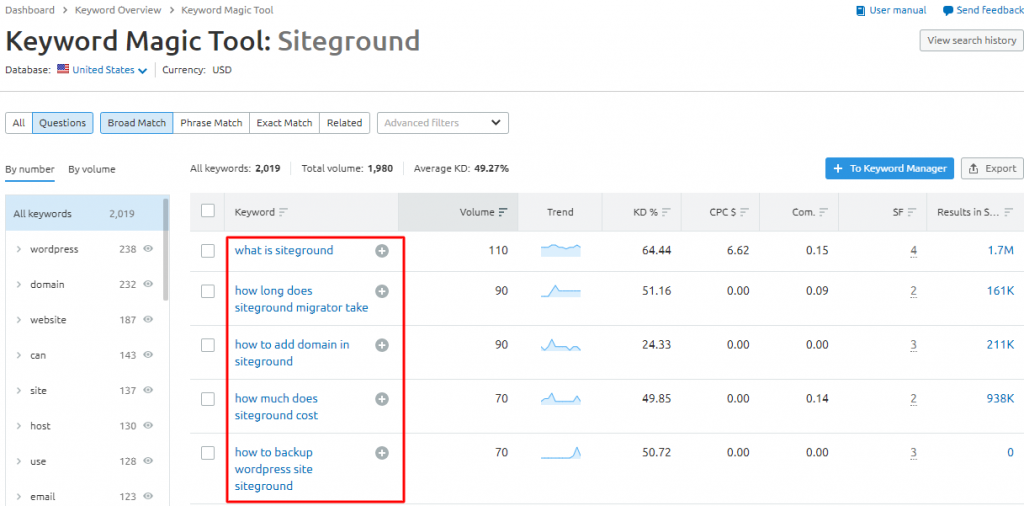Toggle the eye icon for can group
The height and width of the screenshot is (506, 1024).
(x=148, y=355)
